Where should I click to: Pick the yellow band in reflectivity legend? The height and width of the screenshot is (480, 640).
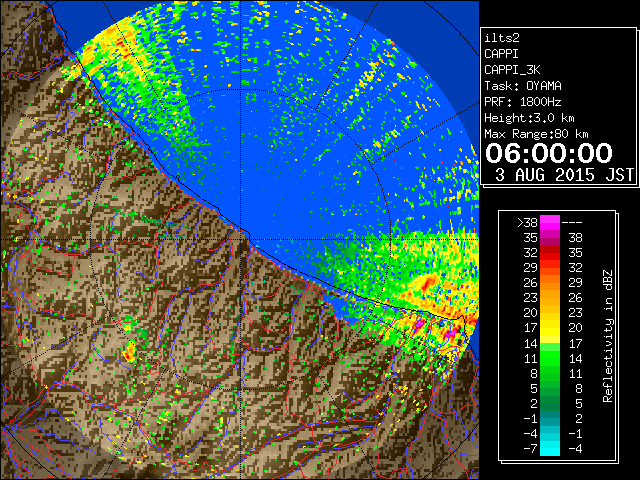coord(550,329)
